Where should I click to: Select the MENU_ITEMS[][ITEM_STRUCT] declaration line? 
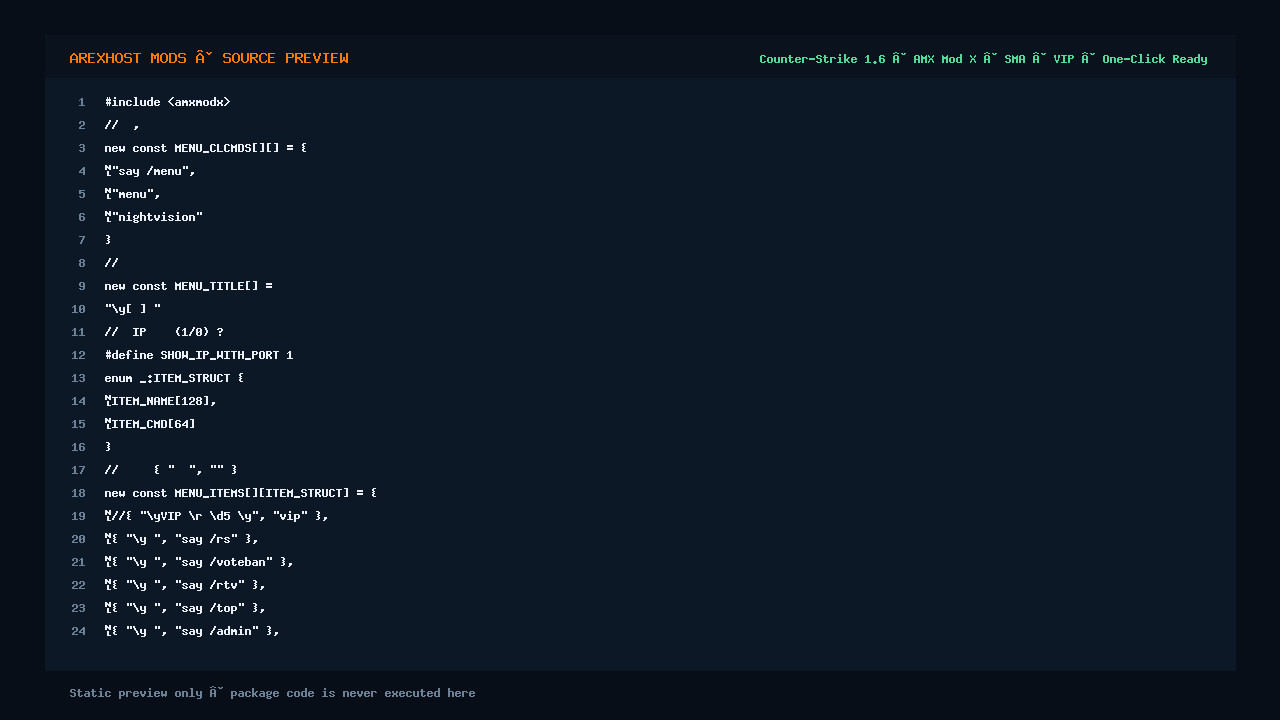[x=240, y=493]
